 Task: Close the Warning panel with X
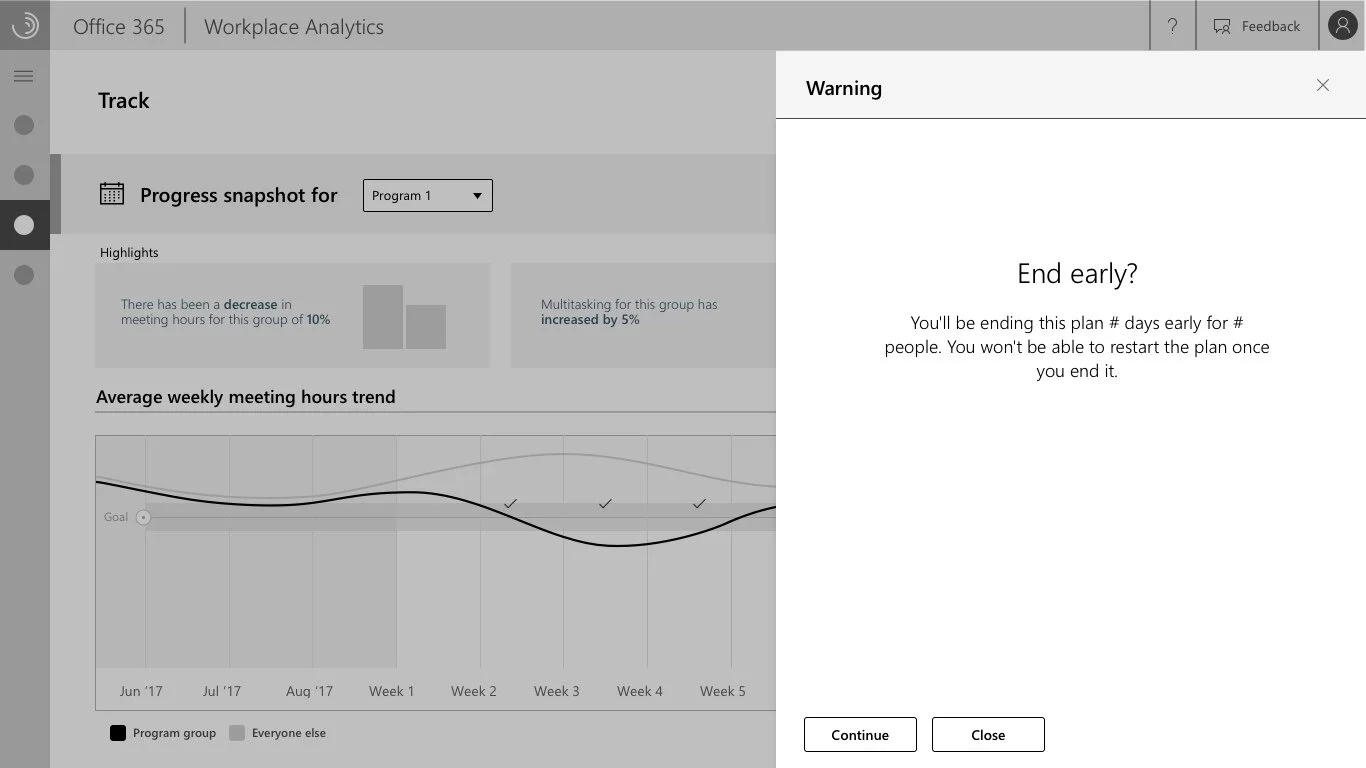(1323, 86)
